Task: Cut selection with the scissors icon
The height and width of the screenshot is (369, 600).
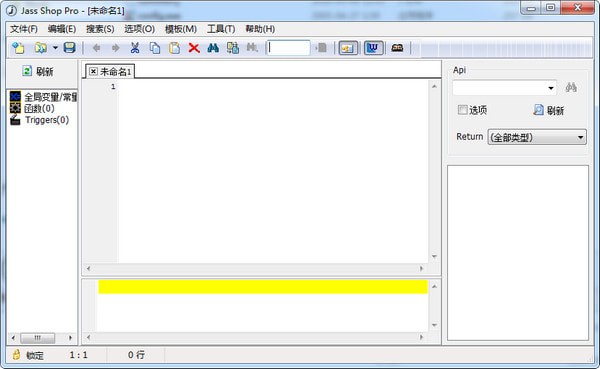Action: click(x=135, y=48)
